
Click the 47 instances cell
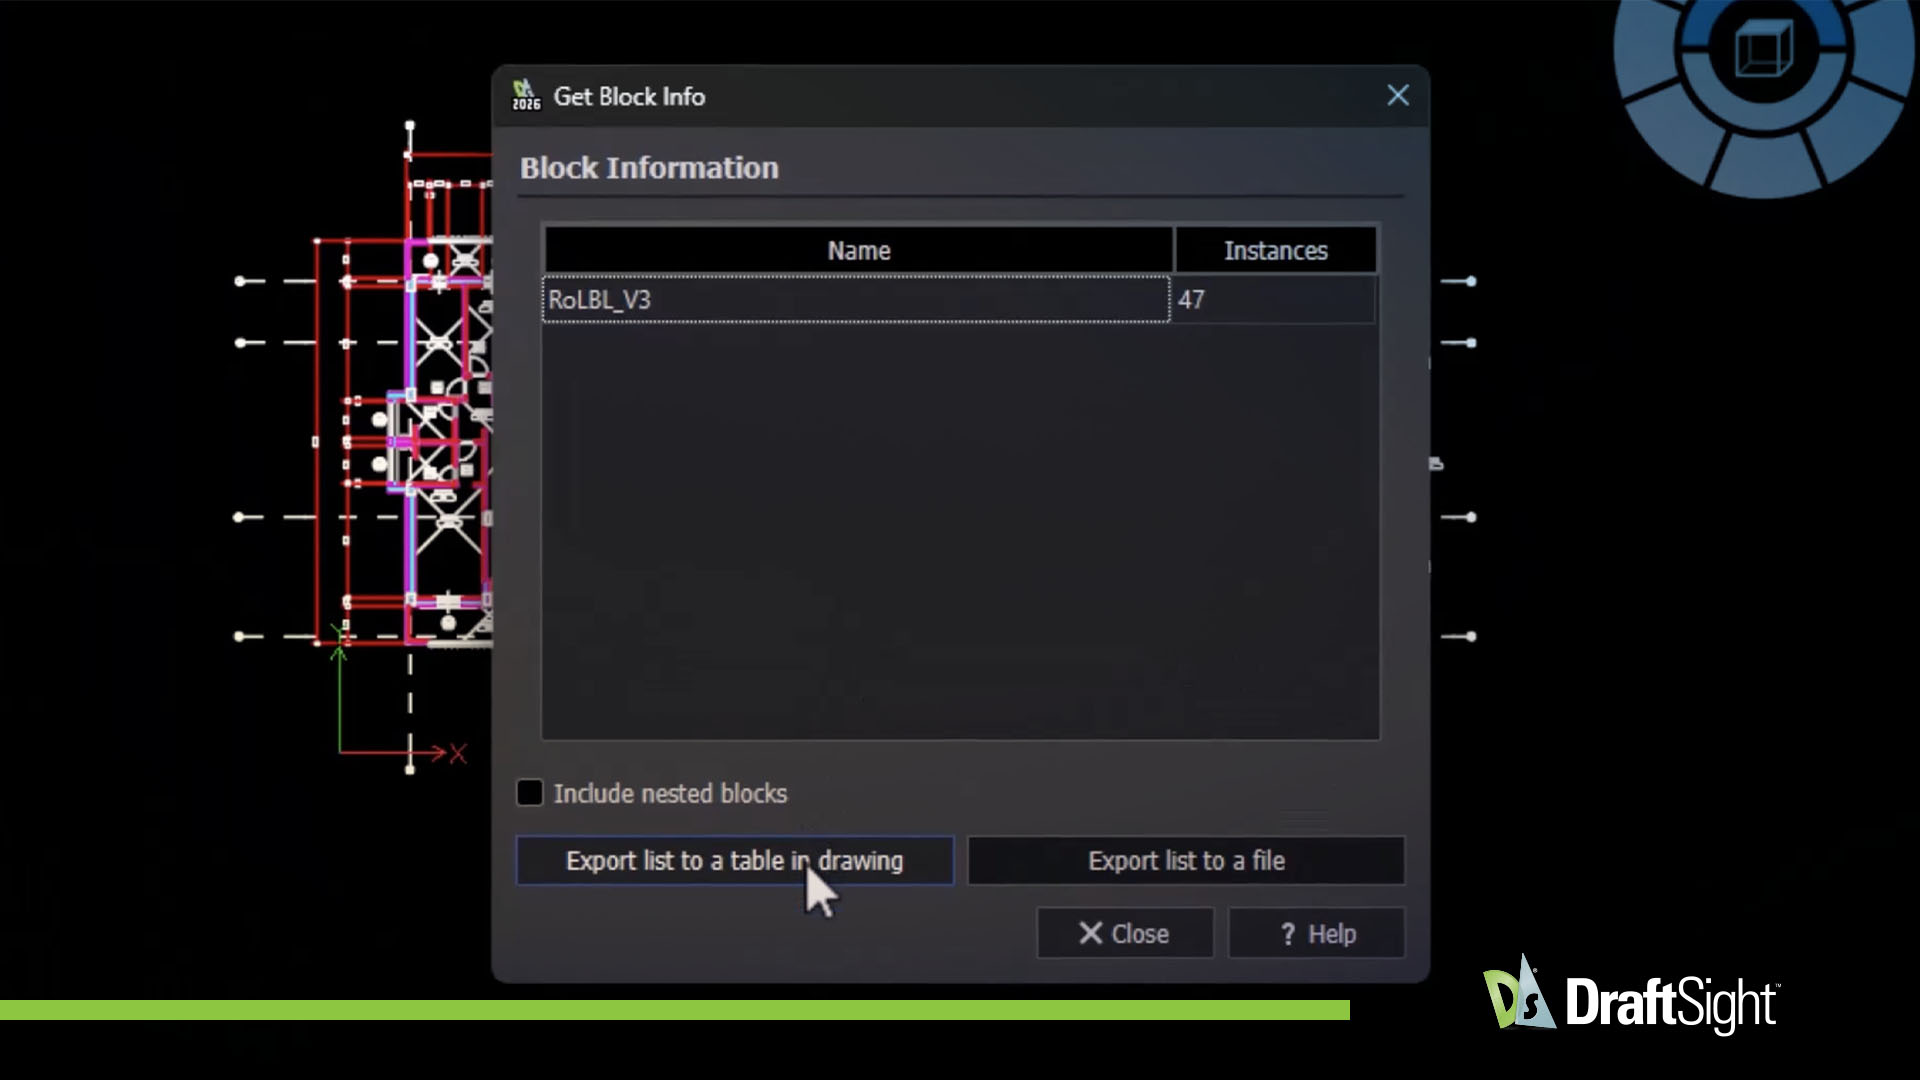tap(1274, 299)
